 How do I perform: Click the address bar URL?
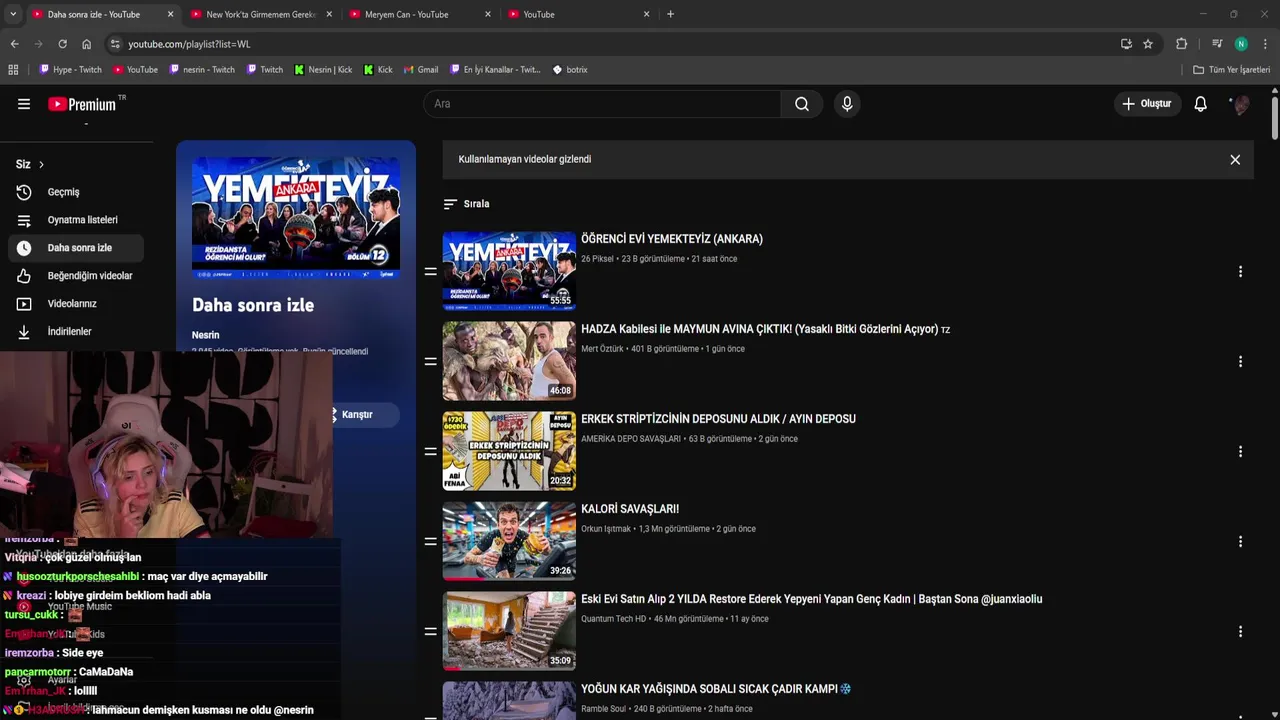click(189, 44)
